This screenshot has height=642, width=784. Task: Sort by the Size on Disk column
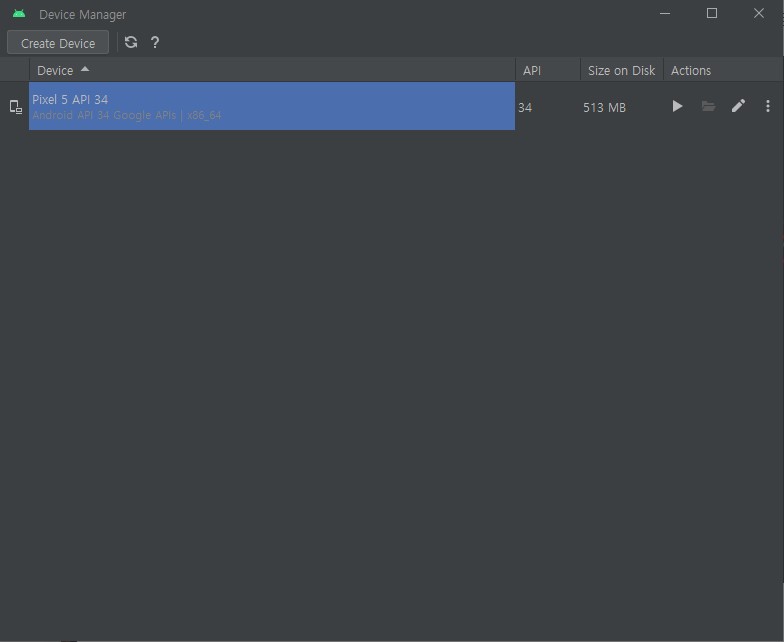[622, 70]
